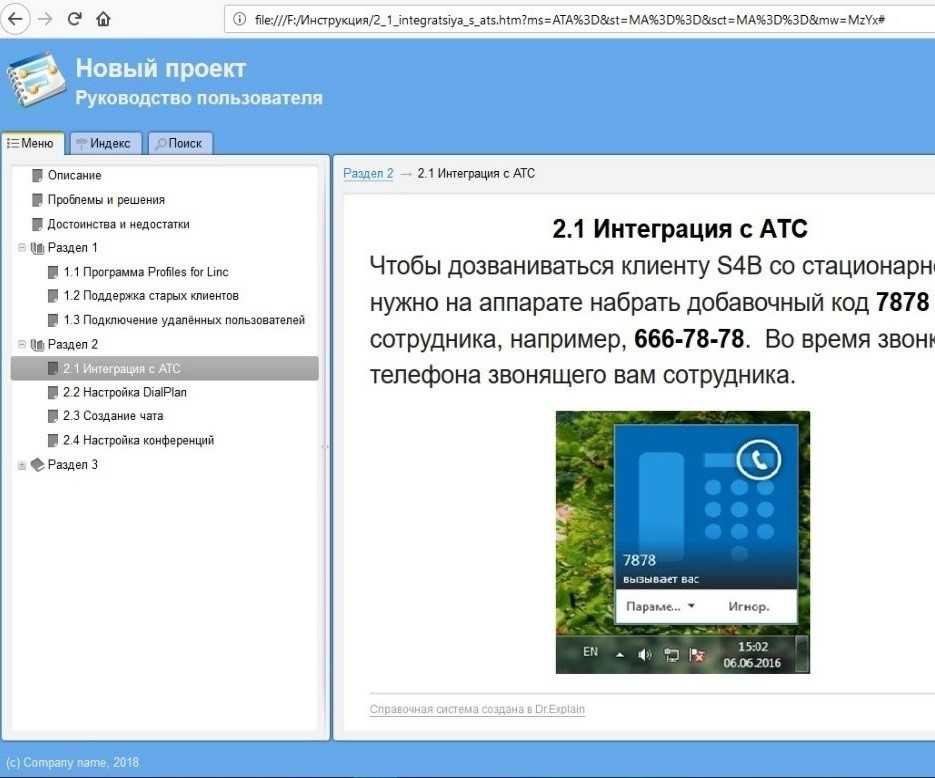This screenshot has height=778, width=935.
Task: Click the book icon beside Раздел 3
Action: coord(38,464)
